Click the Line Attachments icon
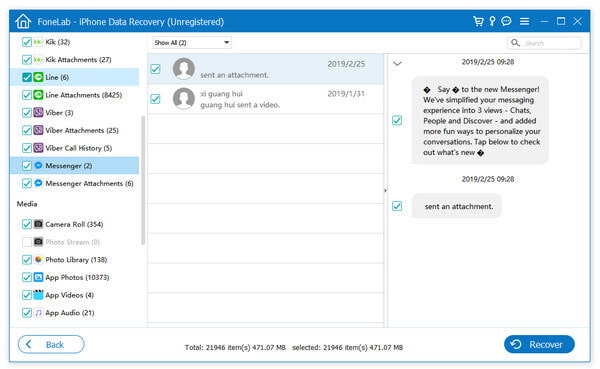The image size is (600, 369). (38, 95)
